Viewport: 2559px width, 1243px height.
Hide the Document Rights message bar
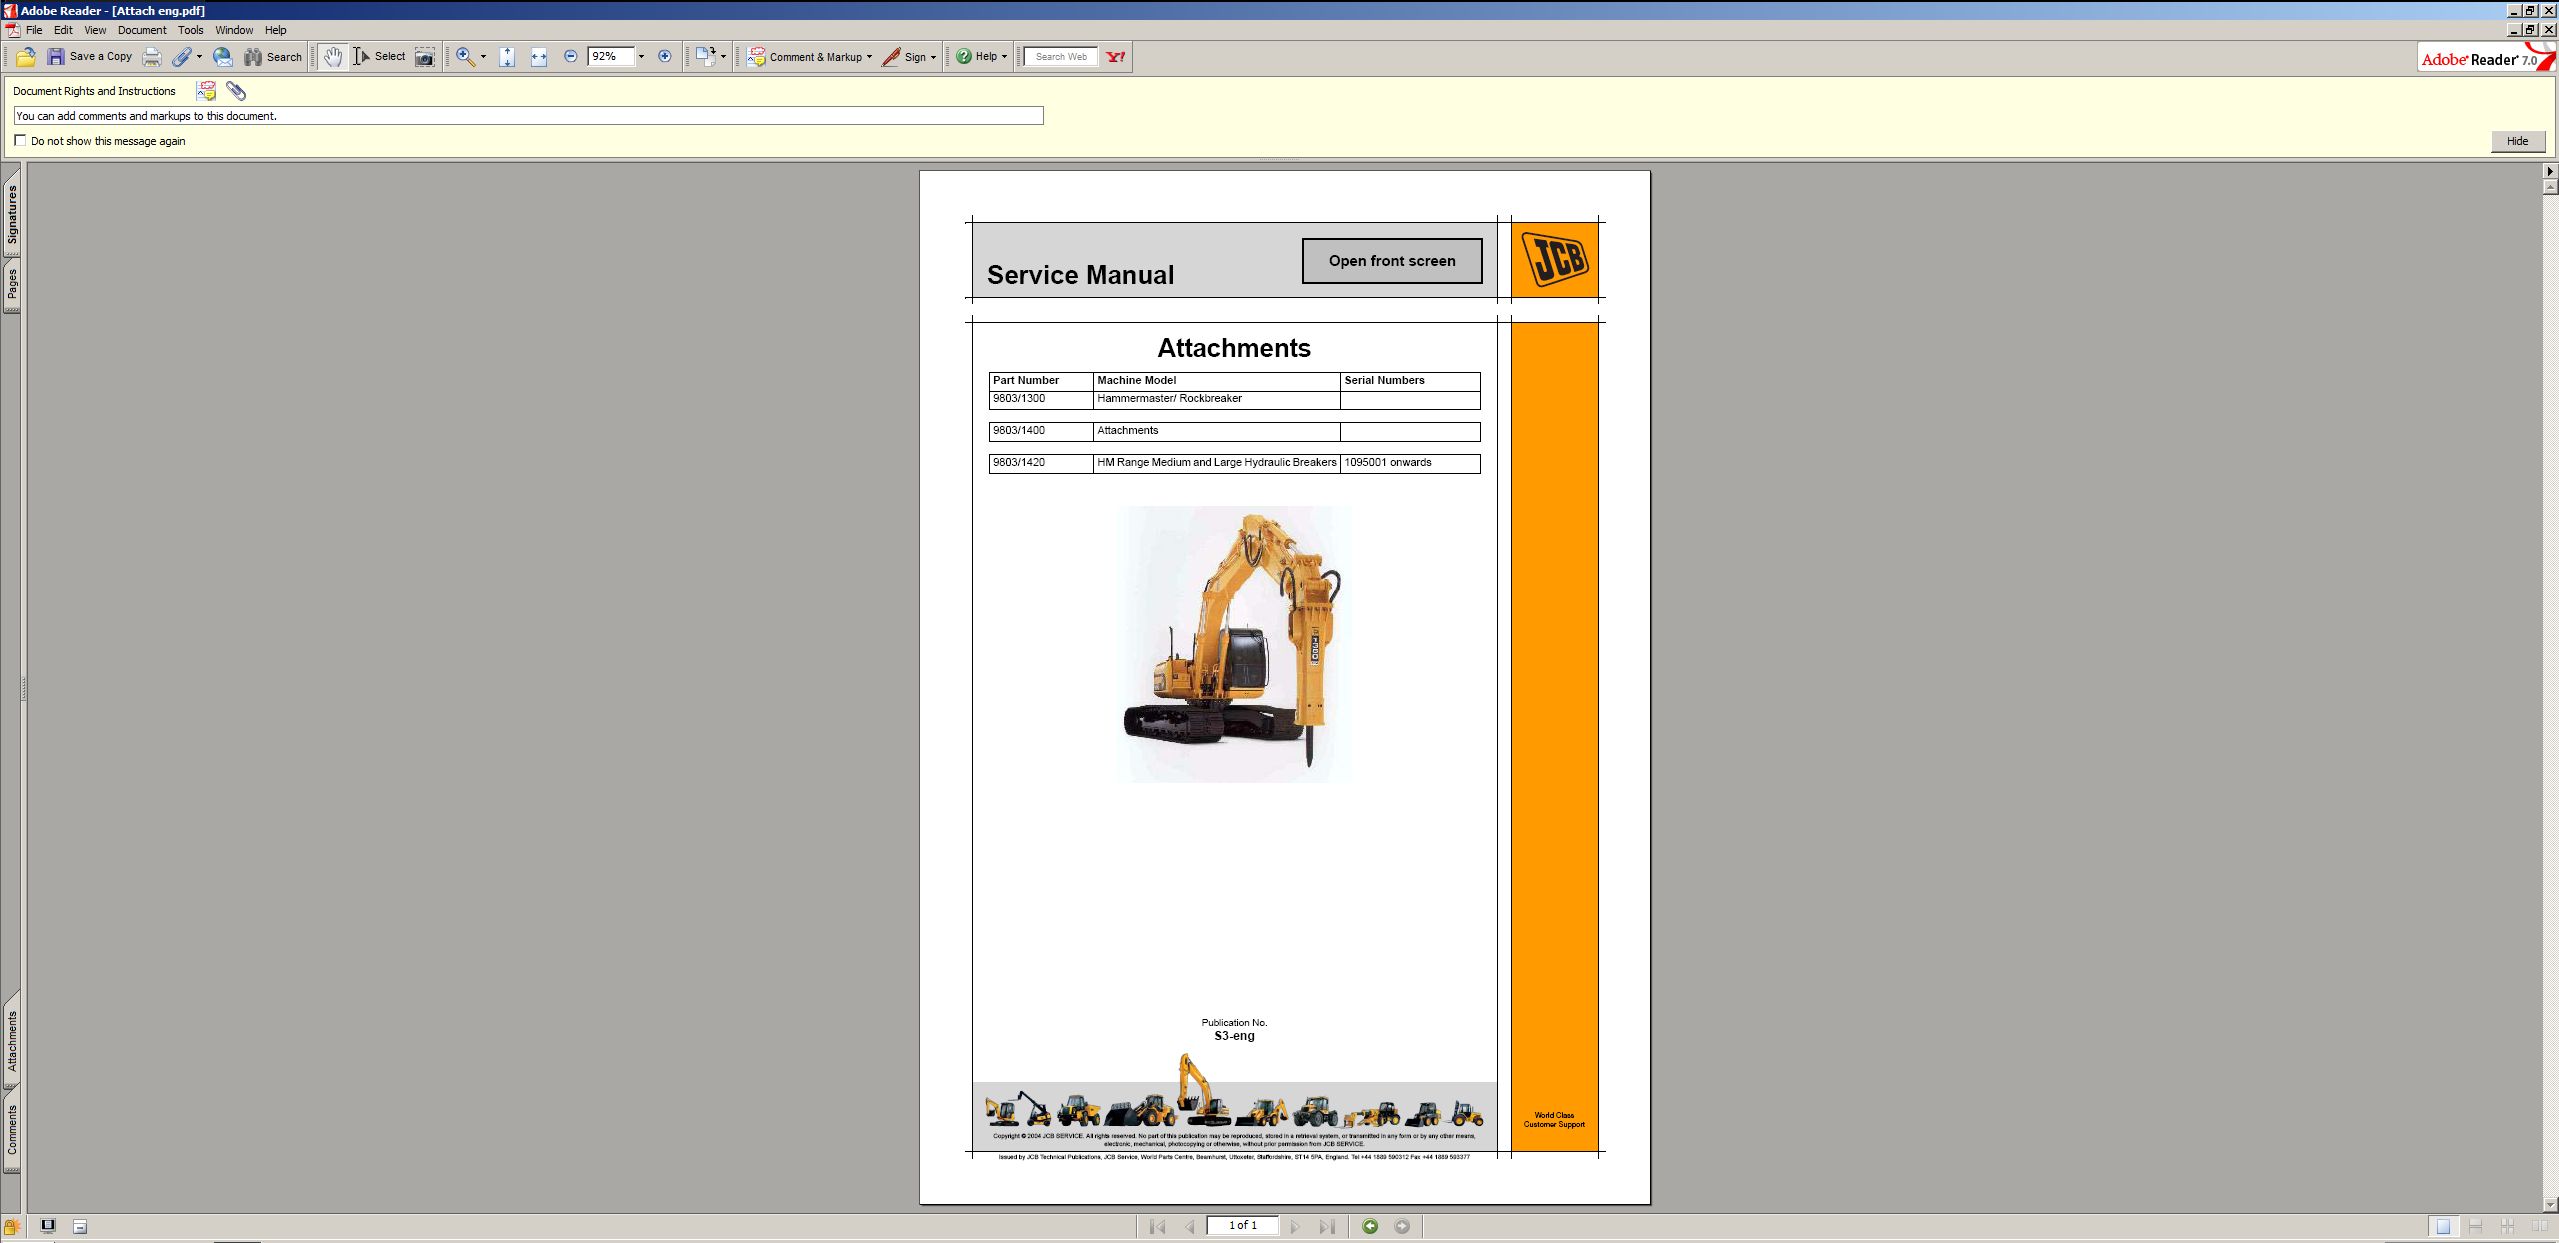(x=2517, y=141)
